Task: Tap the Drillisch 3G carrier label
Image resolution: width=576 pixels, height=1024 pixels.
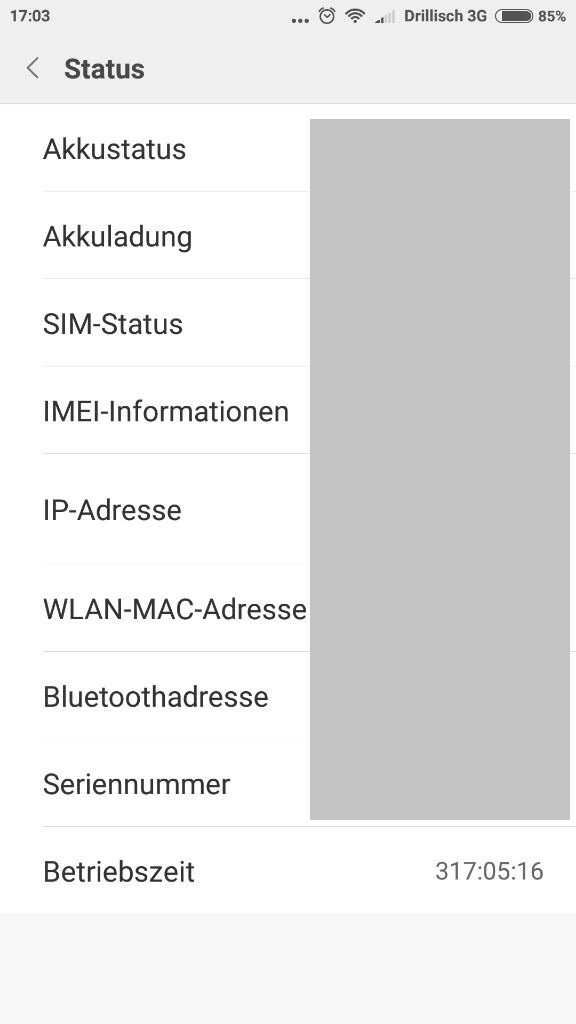Action: (445, 16)
